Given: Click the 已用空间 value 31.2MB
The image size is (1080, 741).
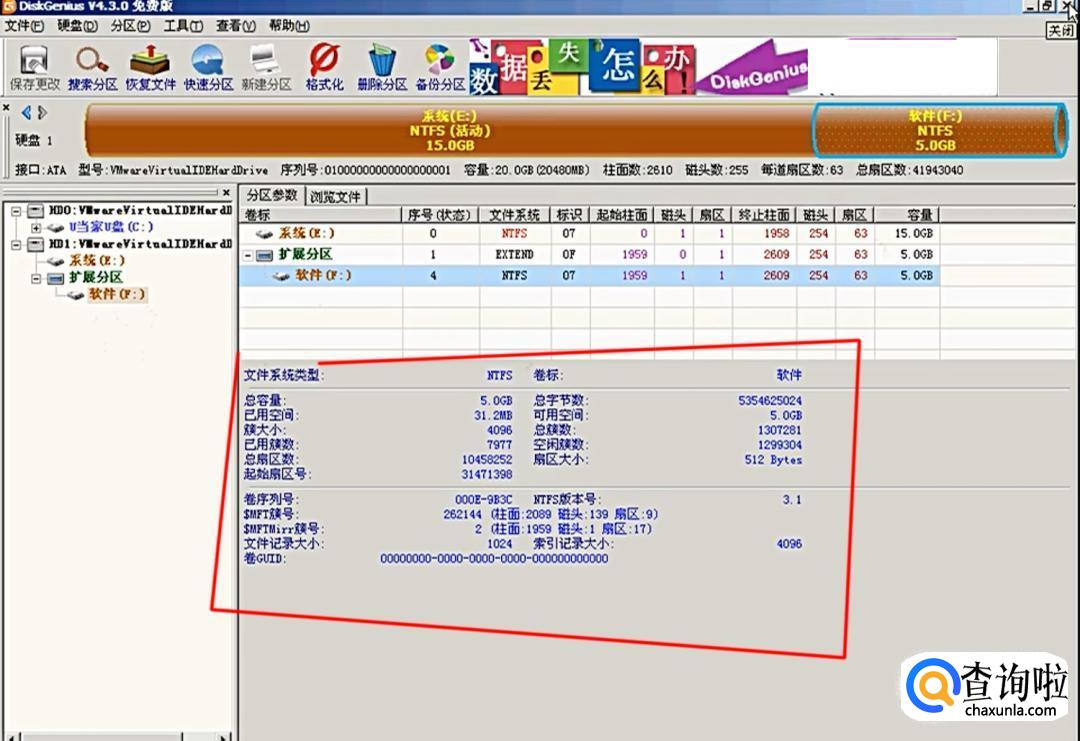Looking at the screenshot, I should [493, 415].
